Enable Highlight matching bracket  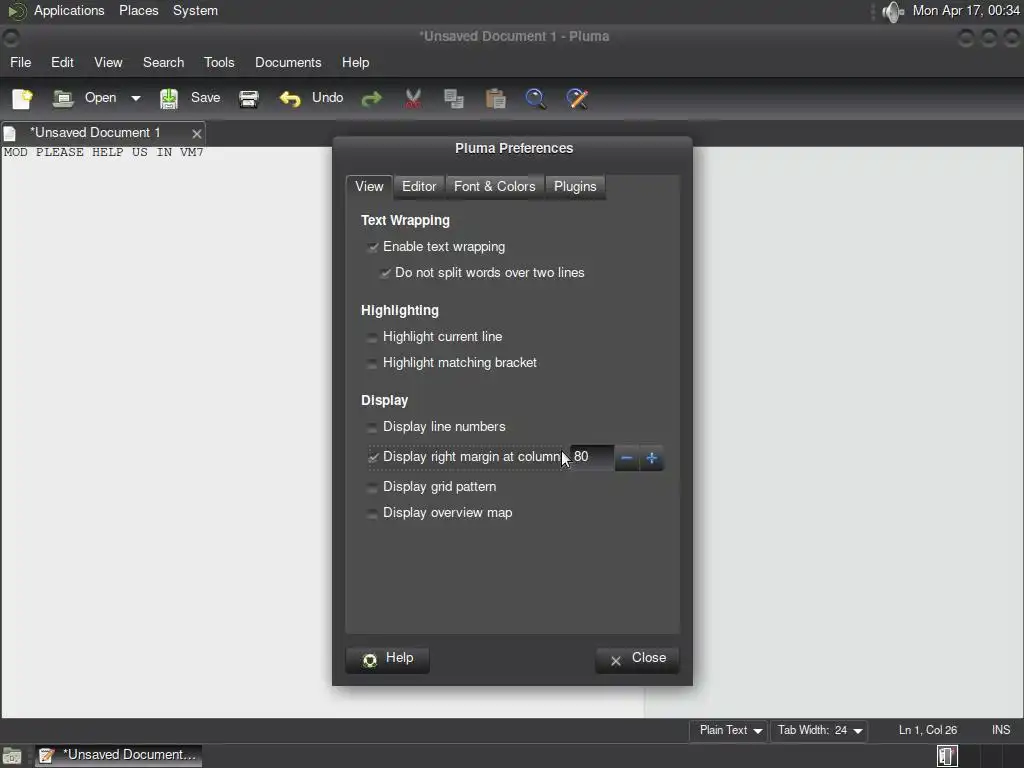pyautogui.click(x=372, y=363)
